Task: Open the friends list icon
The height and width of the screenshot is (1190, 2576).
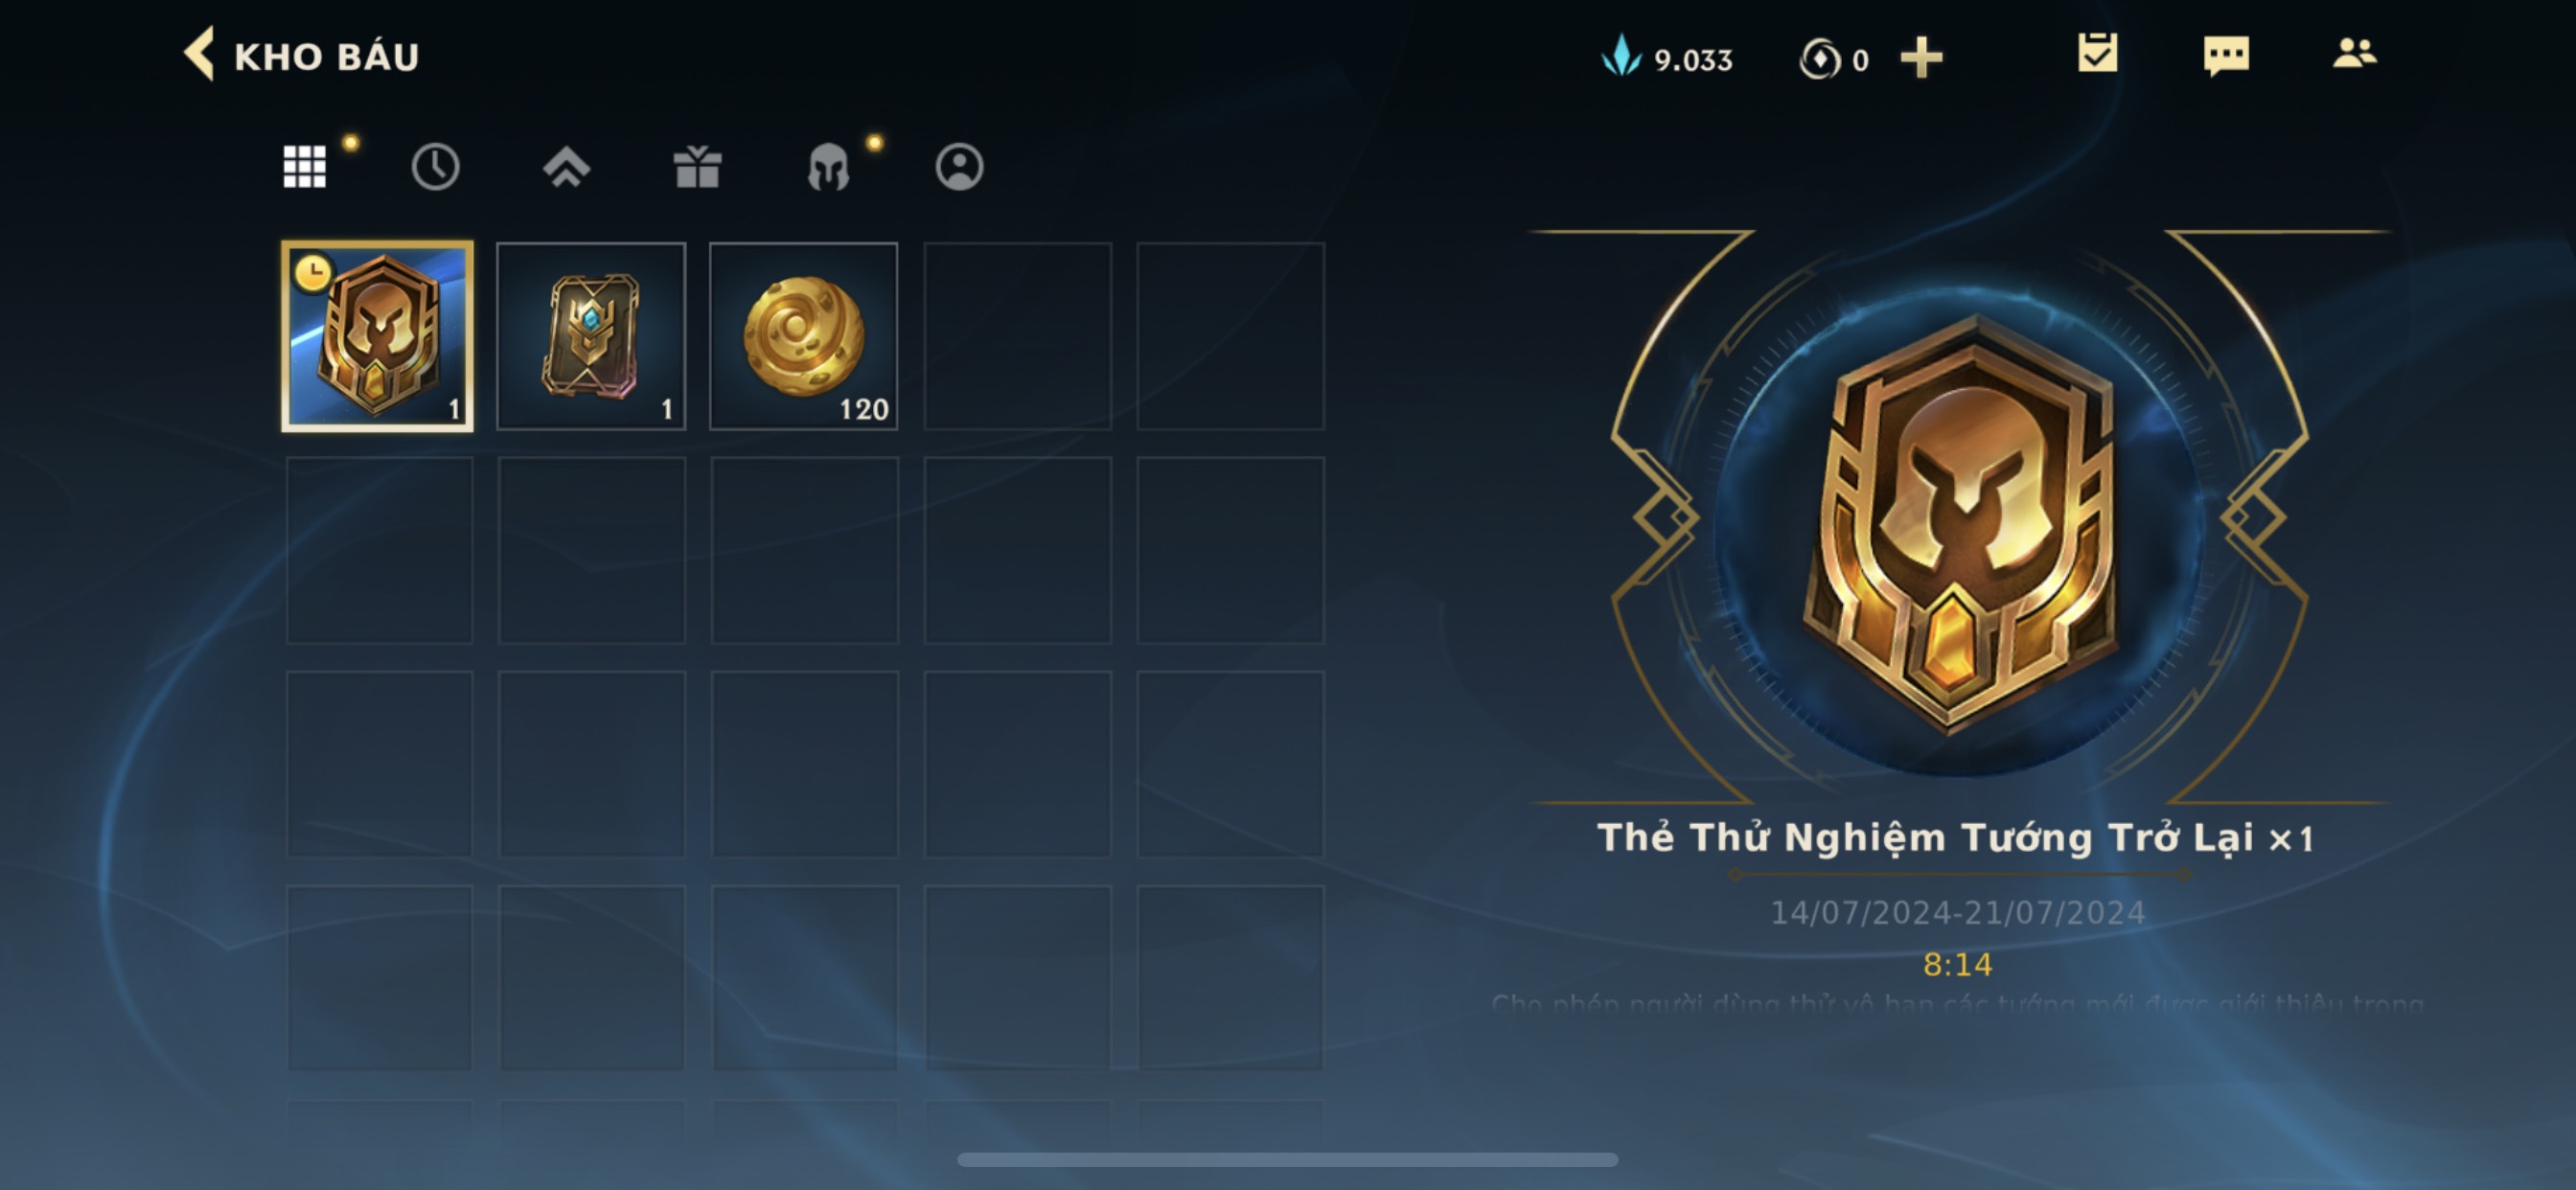Action: coord(2354,53)
